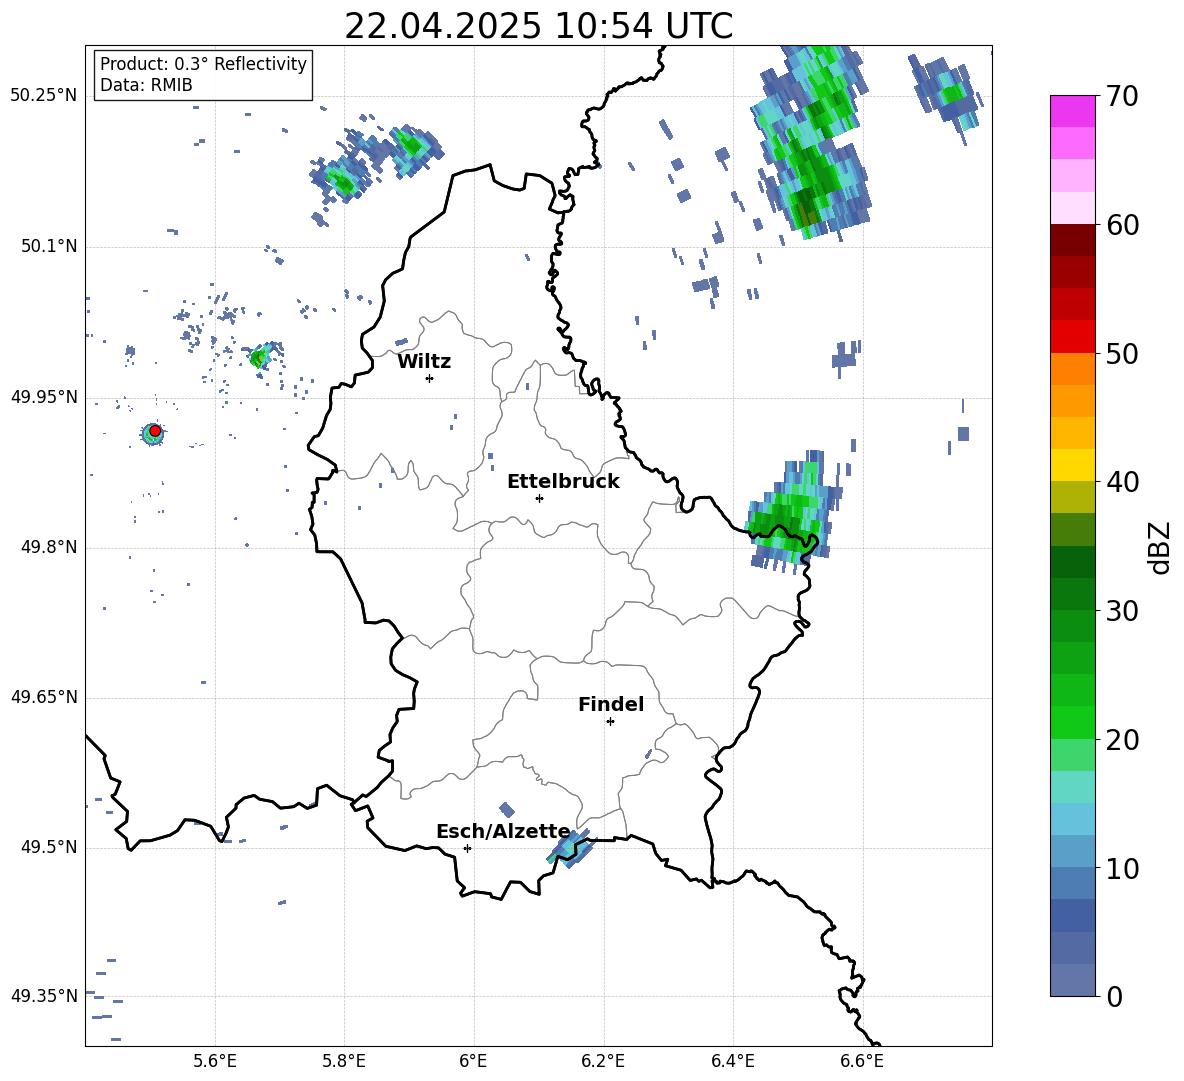Click the large green radar echo at top right

point(813,142)
